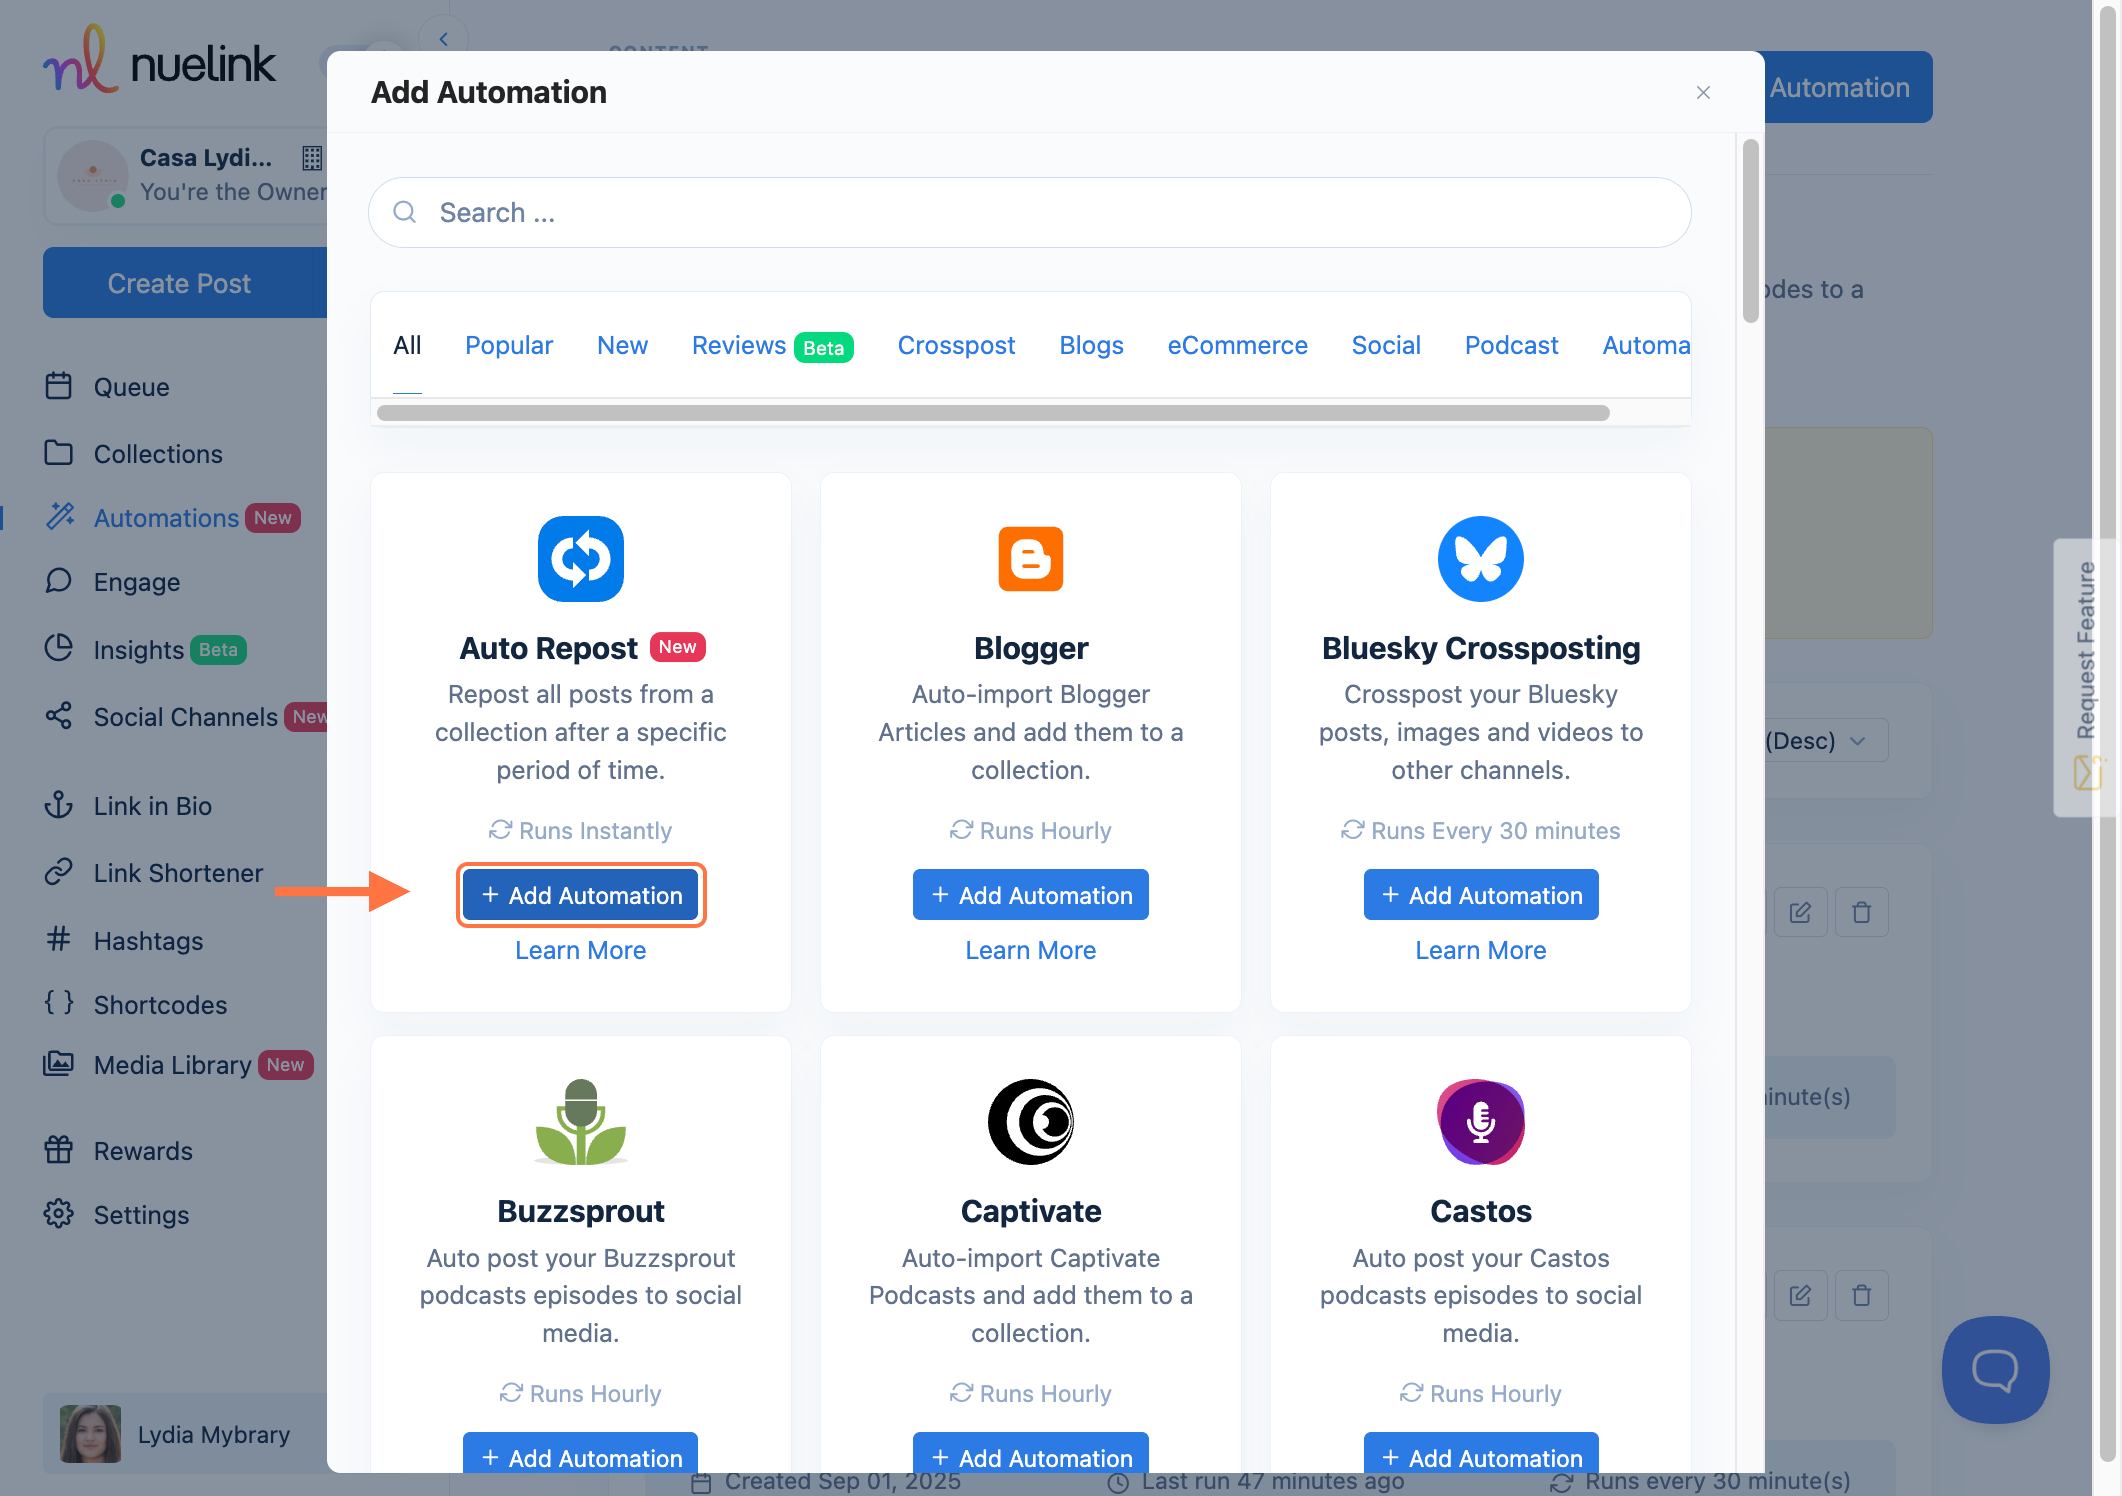Open Learn More under Blogger
Image resolution: width=2122 pixels, height=1496 pixels.
click(x=1030, y=950)
